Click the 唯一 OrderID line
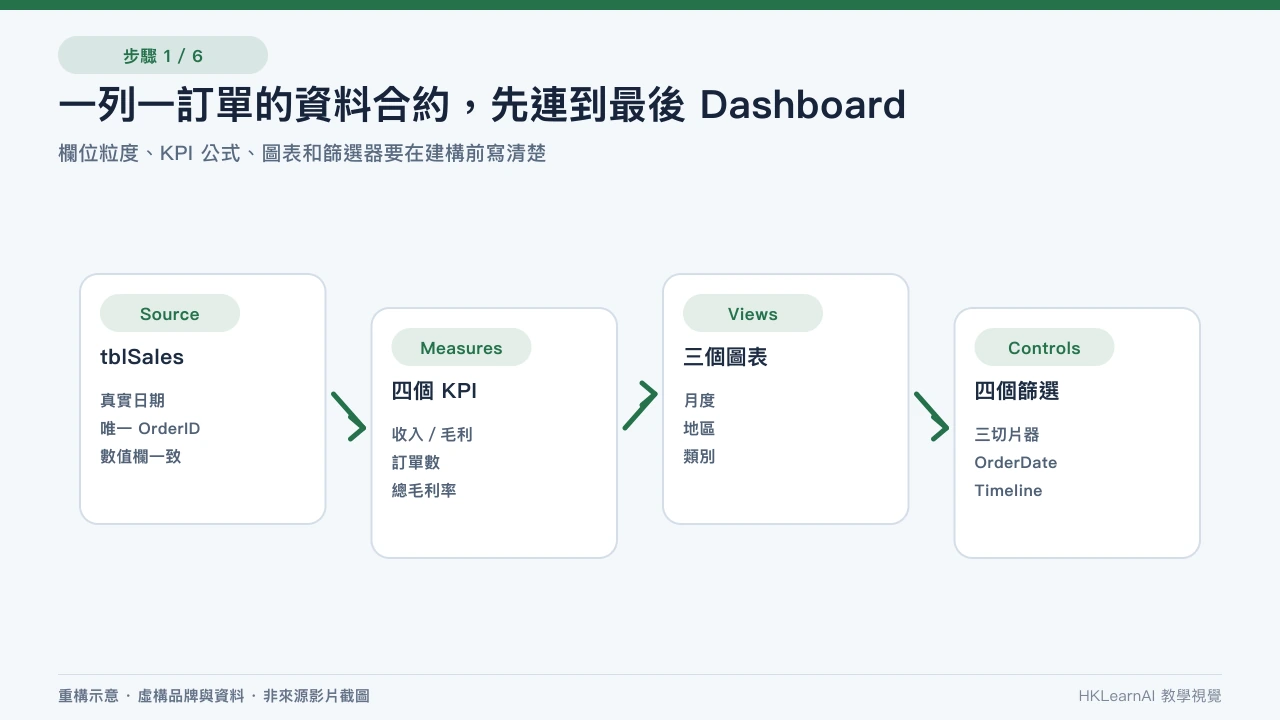Image resolution: width=1280 pixels, height=720 pixels. click(150, 428)
